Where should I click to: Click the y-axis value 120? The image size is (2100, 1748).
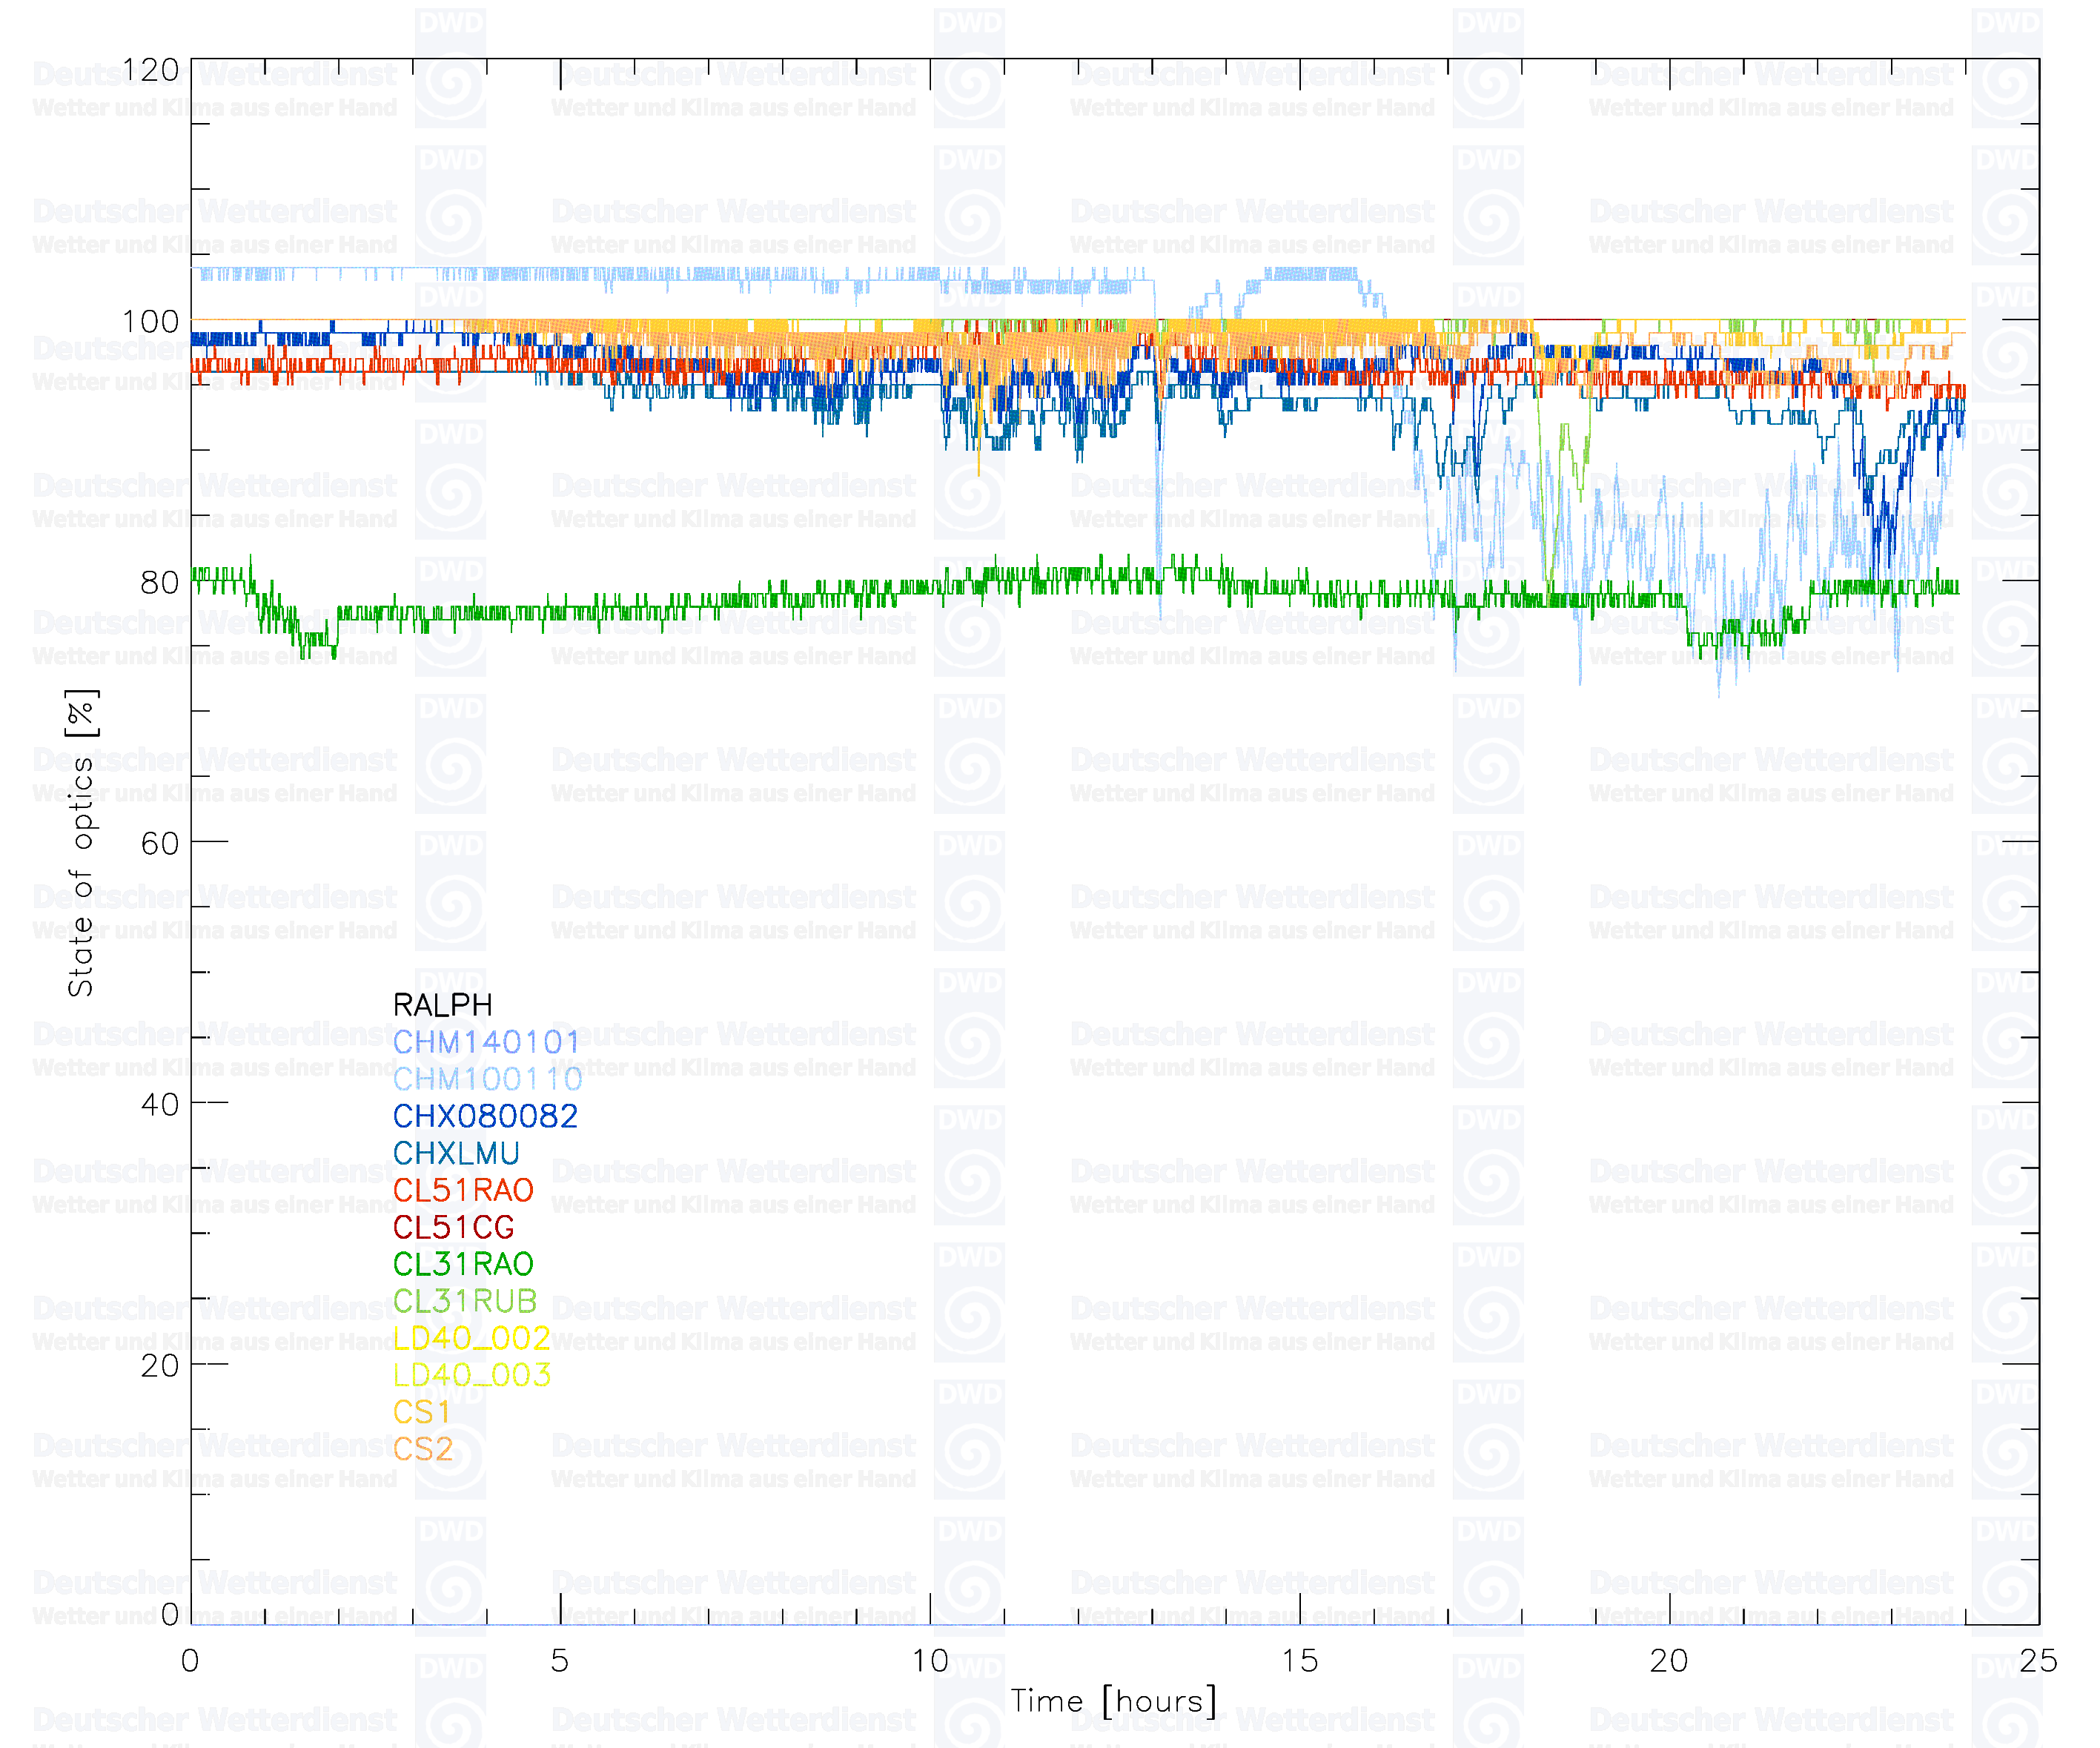pyautogui.click(x=150, y=70)
